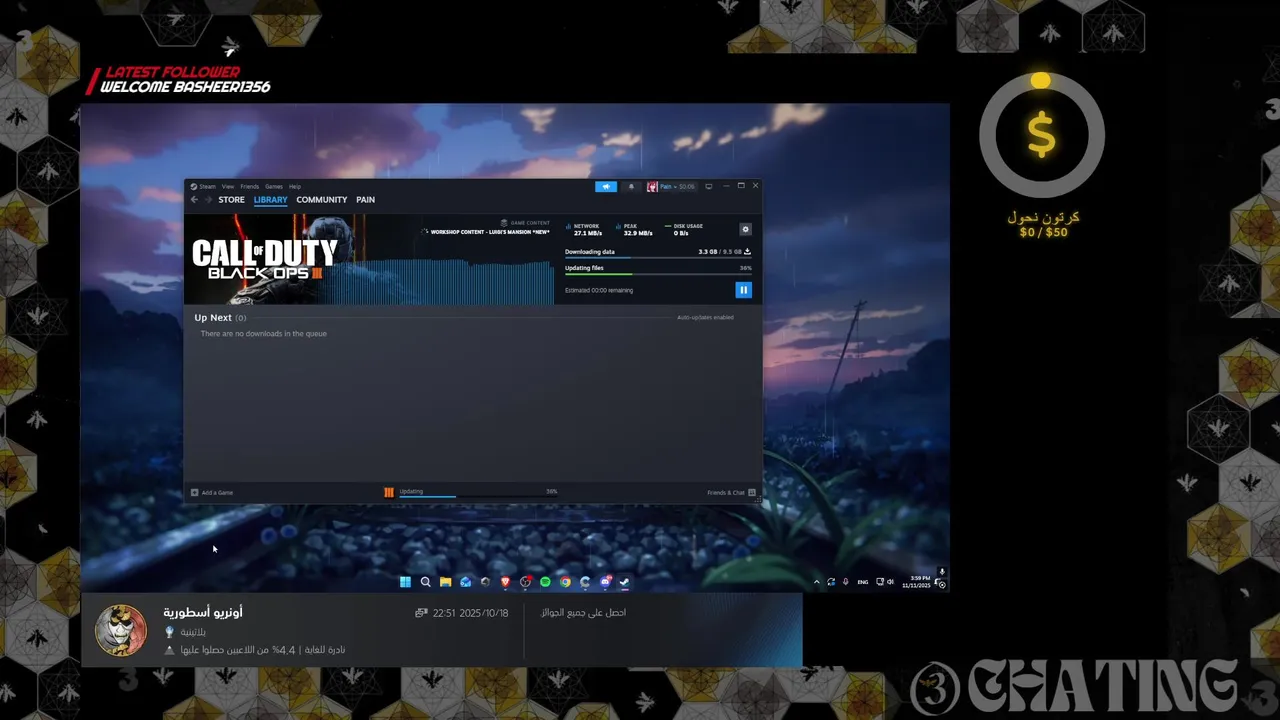Open the COMMUNITY tab
Image resolution: width=1280 pixels, height=720 pixels.
(x=321, y=200)
